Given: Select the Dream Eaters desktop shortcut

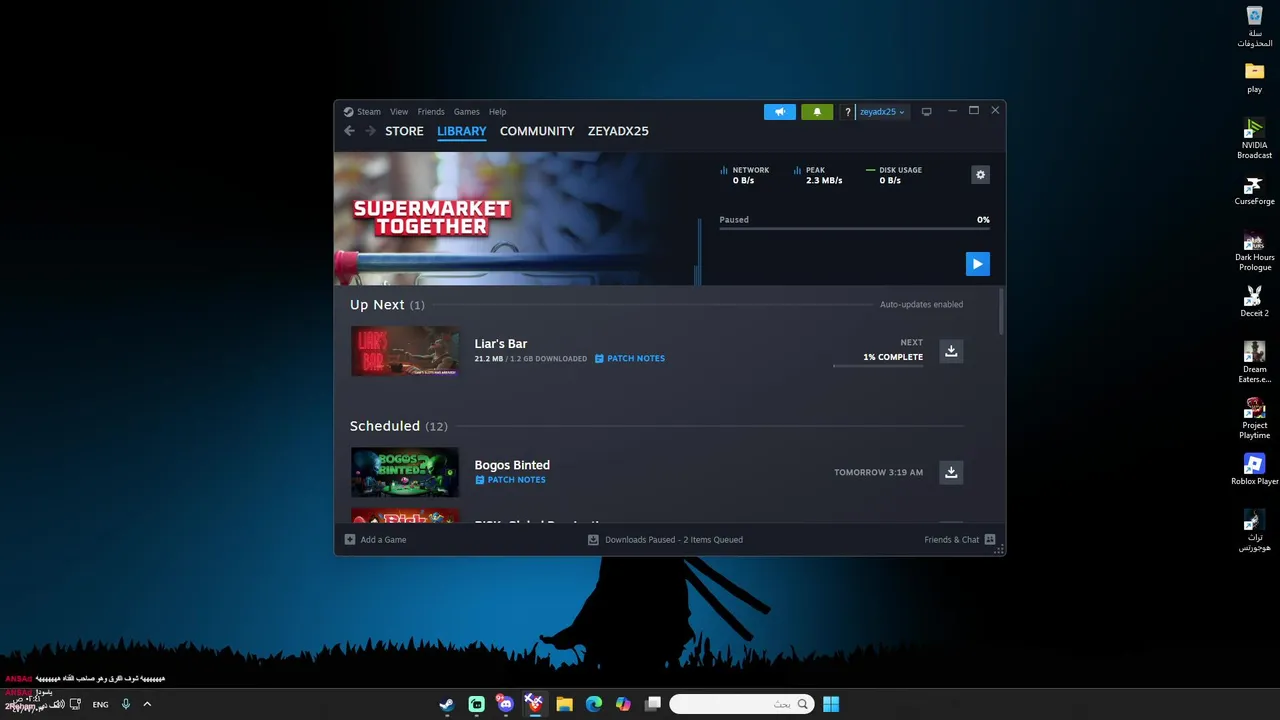Looking at the screenshot, I should click(1254, 362).
